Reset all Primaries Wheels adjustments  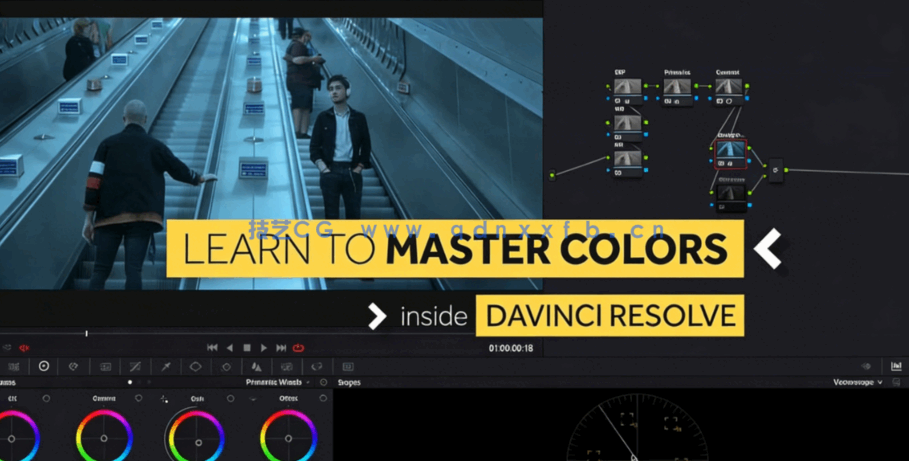(323, 382)
